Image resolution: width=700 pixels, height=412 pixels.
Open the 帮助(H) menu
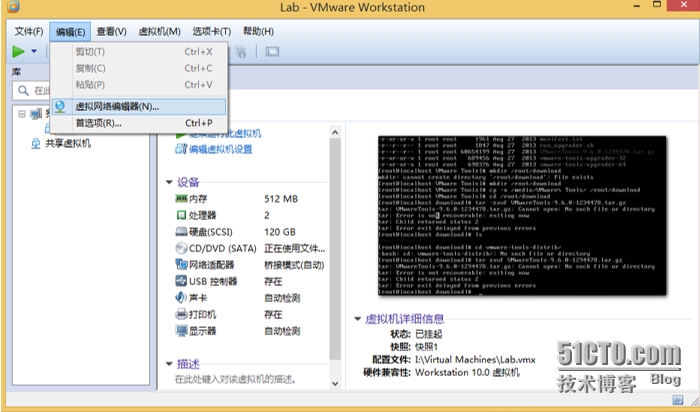258,32
